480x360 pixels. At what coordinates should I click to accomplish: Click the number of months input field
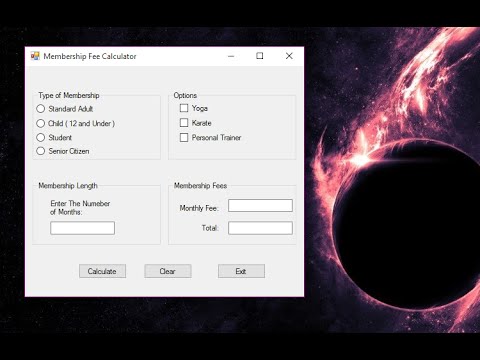(82, 228)
